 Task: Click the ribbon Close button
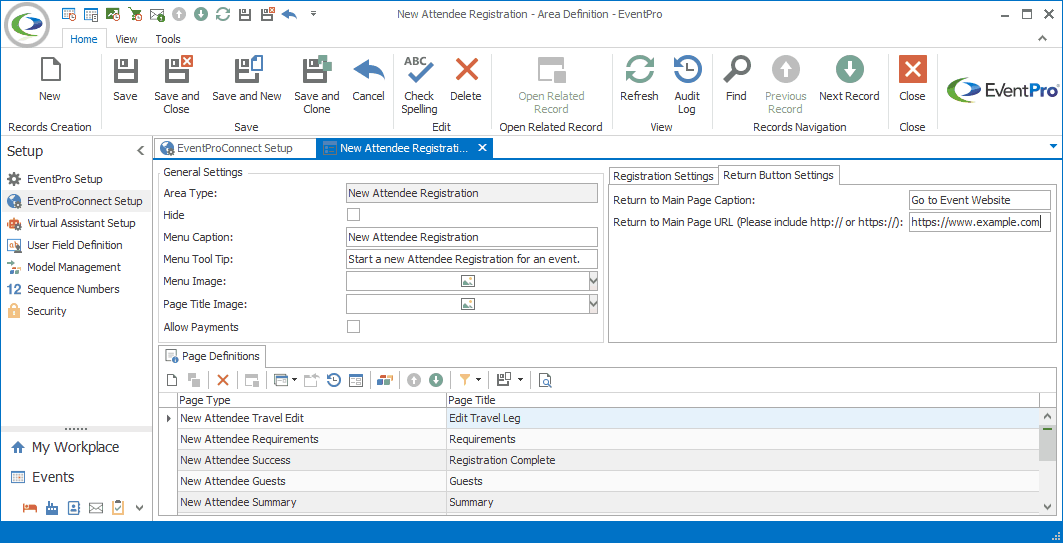[x=912, y=79]
